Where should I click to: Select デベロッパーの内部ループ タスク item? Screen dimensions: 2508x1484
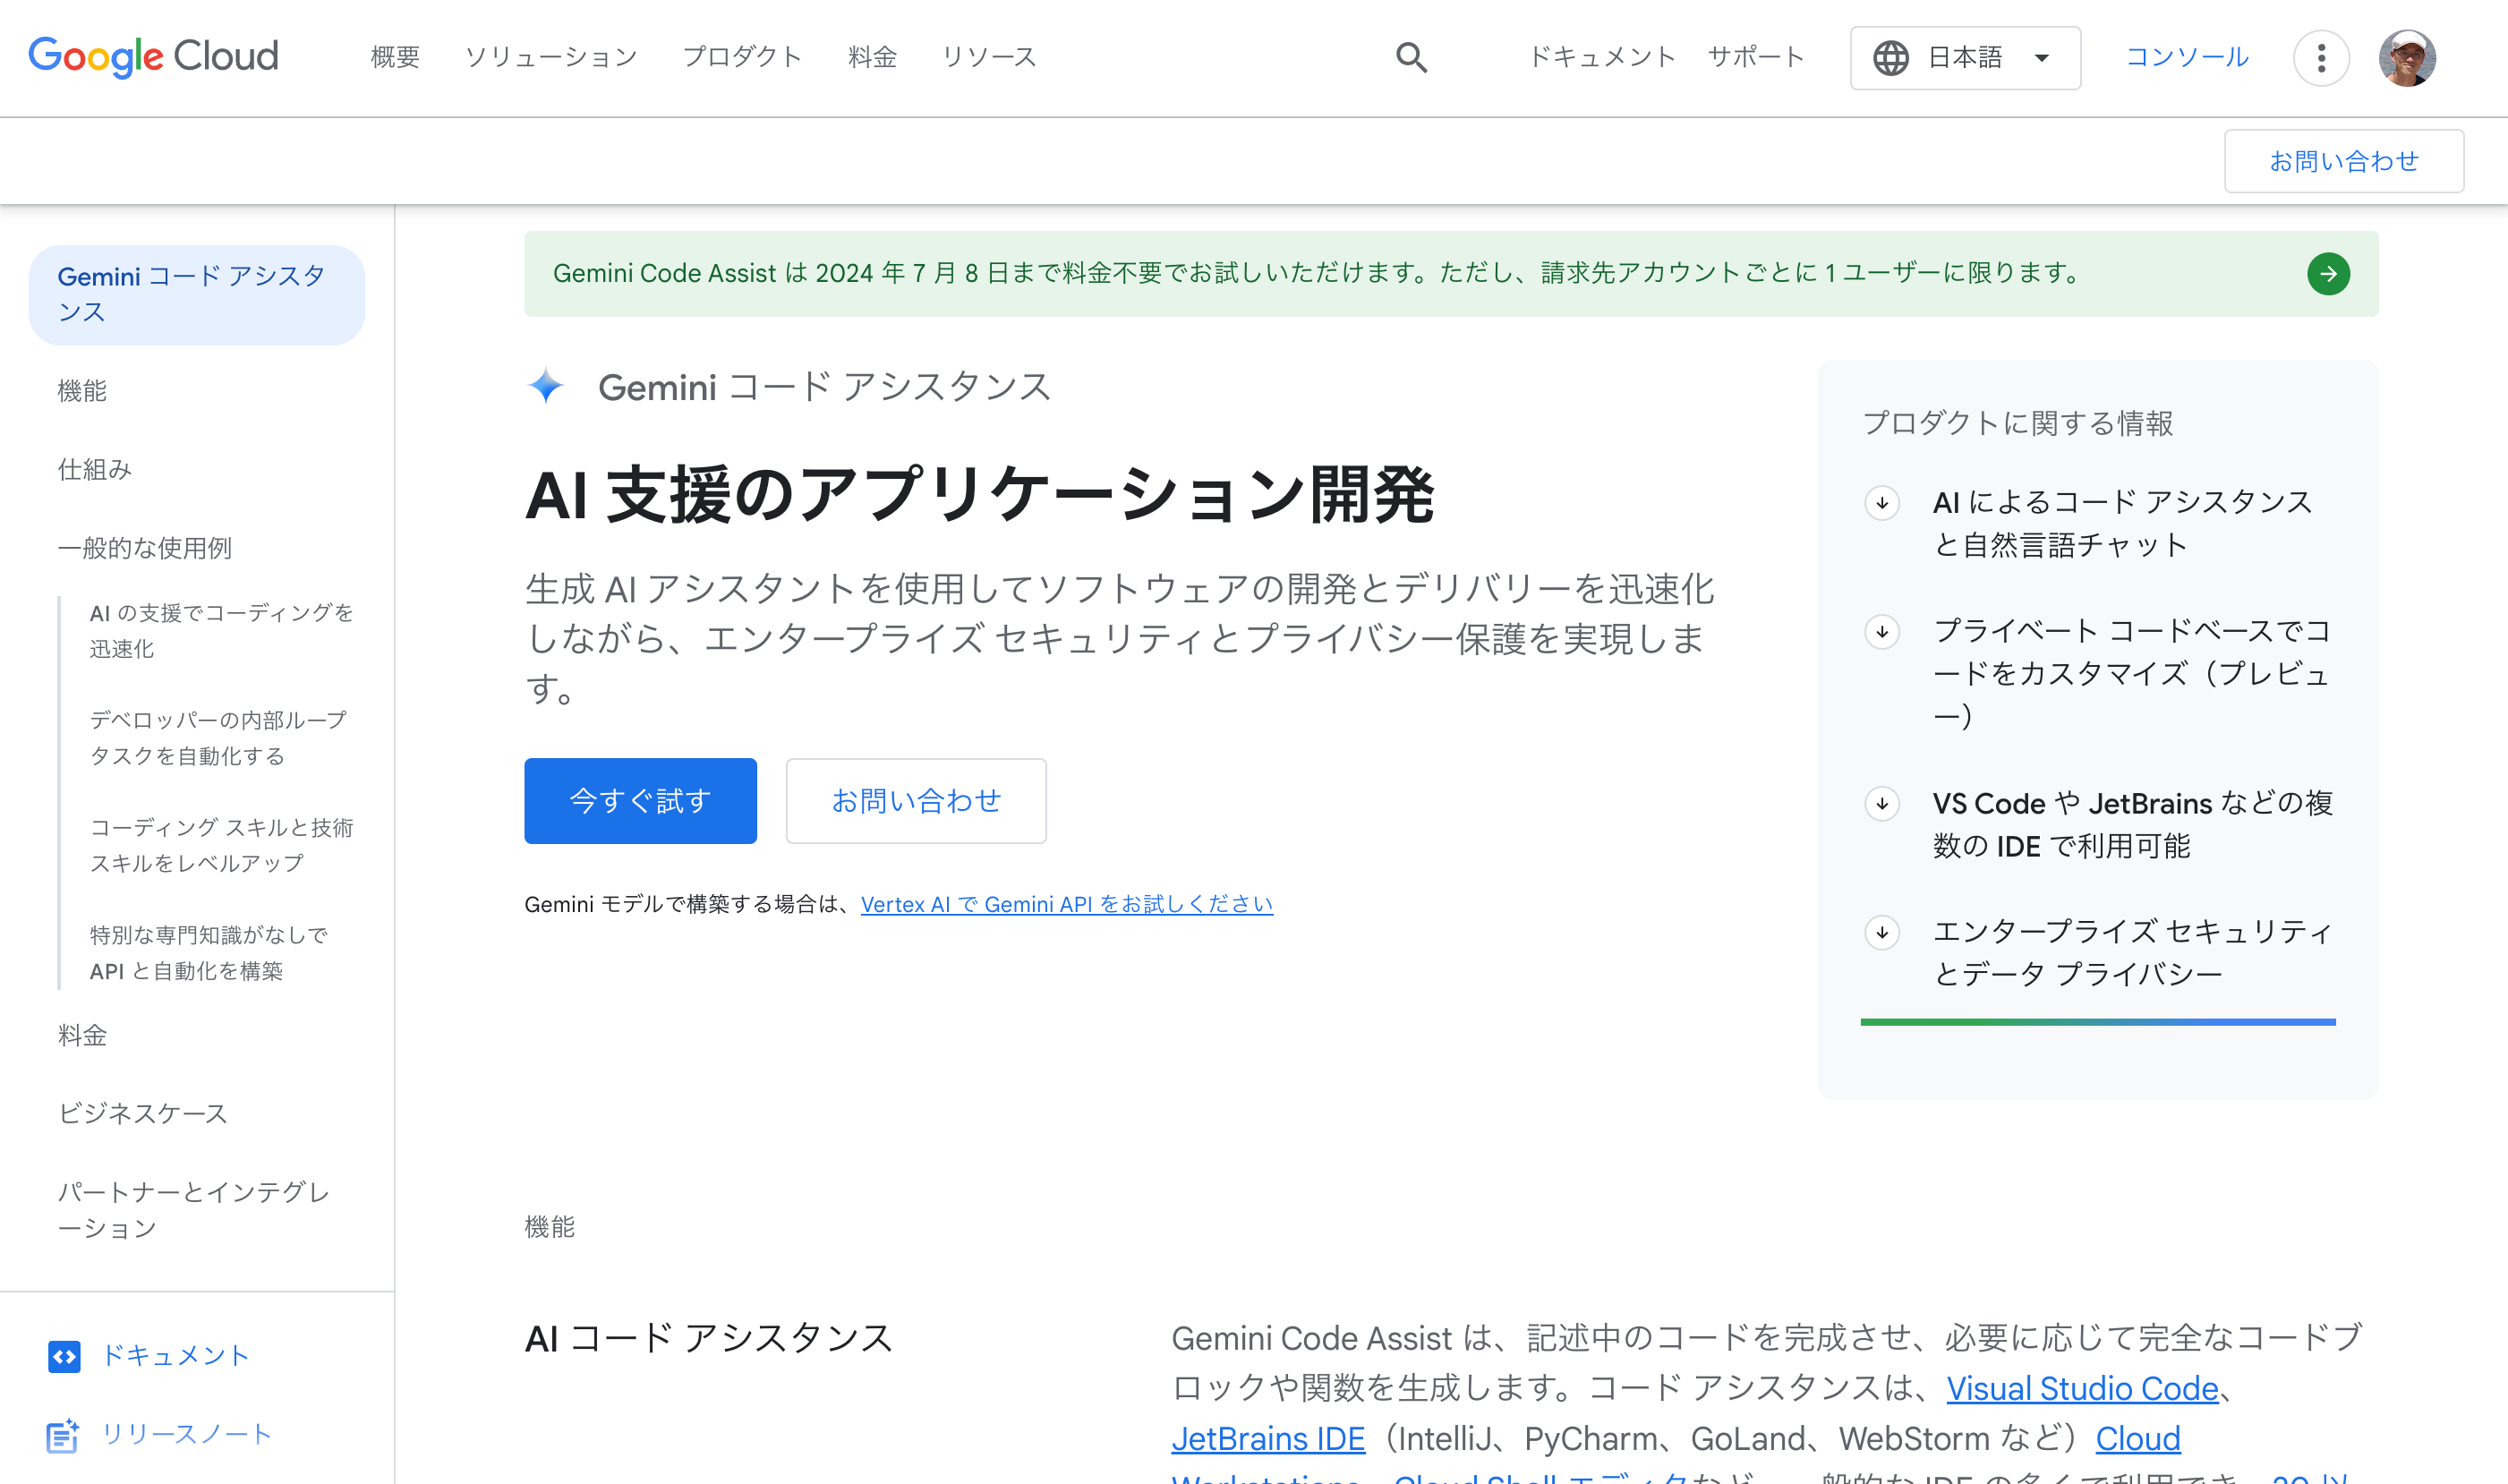(x=218, y=738)
